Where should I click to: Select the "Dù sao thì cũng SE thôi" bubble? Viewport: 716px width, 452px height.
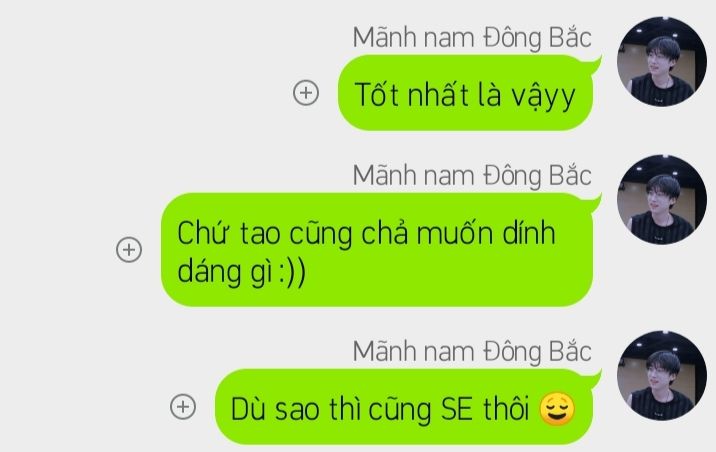click(404, 406)
